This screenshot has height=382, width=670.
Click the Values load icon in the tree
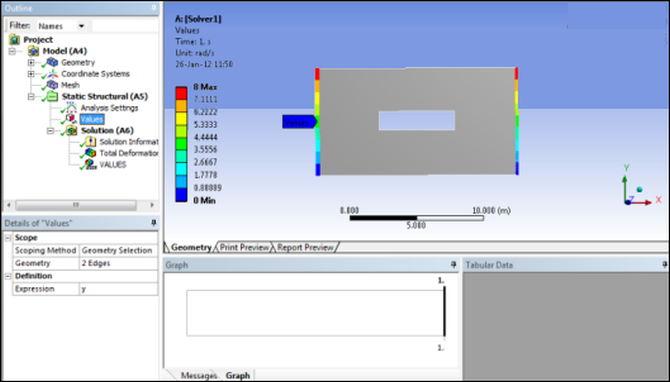[71, 119]
